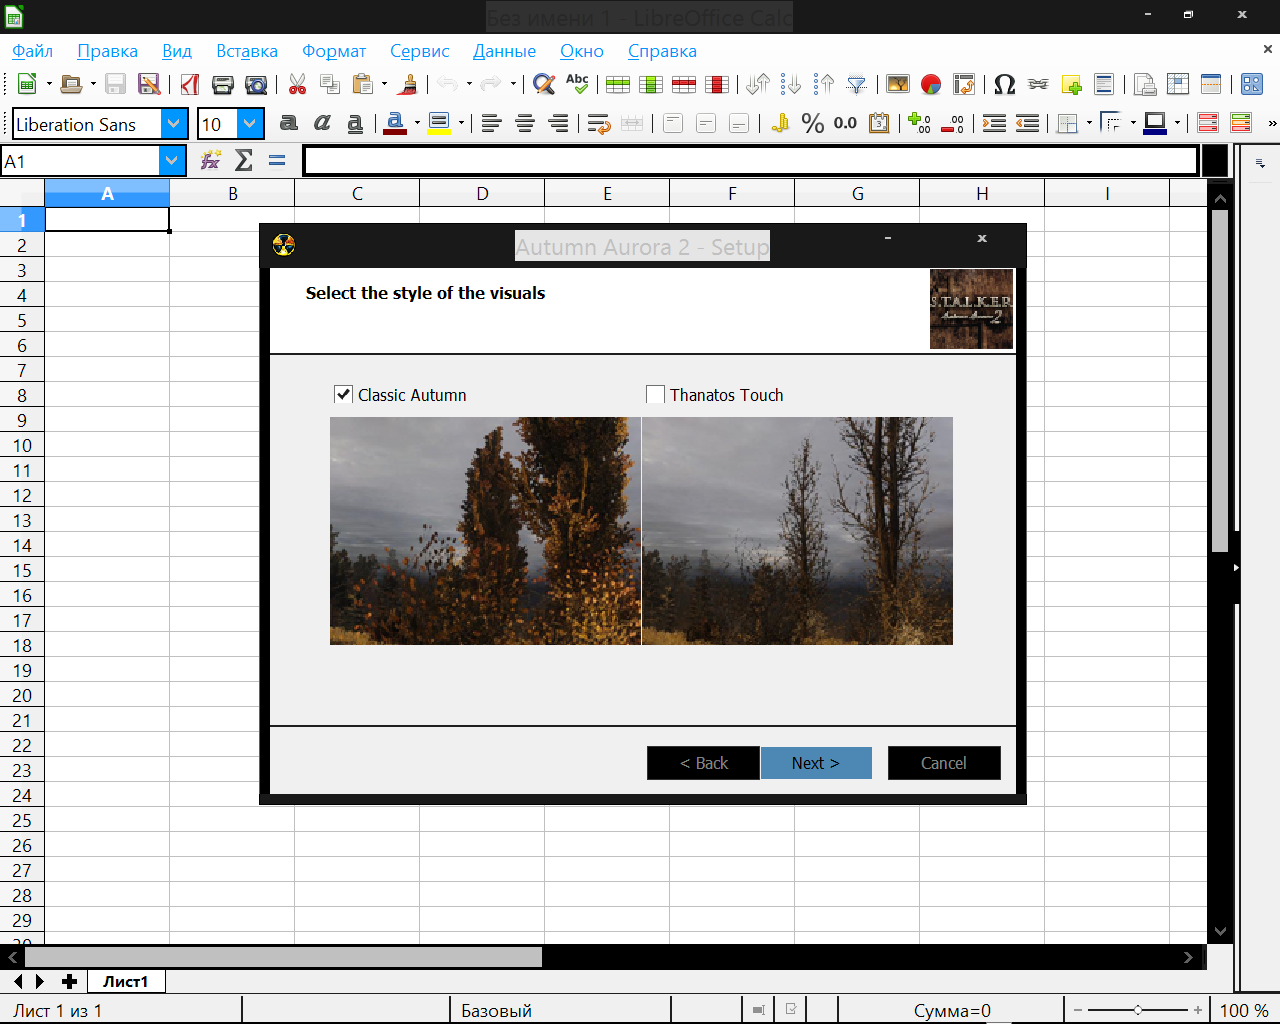This screenshot has height=1024, width=1280.
Task: Click the horizontal scrollbar thumb
Action: [x=283, y=957]
